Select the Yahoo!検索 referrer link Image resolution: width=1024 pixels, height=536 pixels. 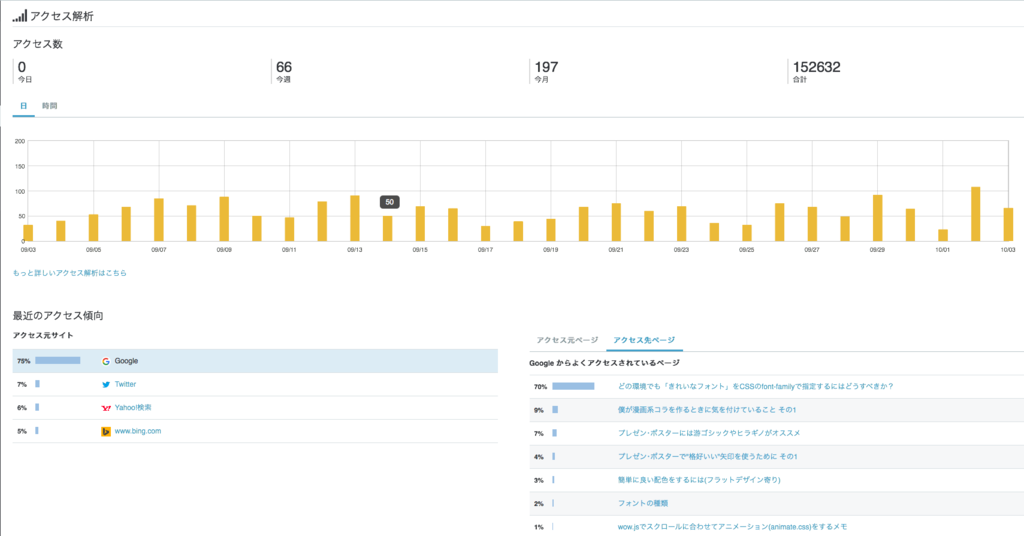coord(133,407)
